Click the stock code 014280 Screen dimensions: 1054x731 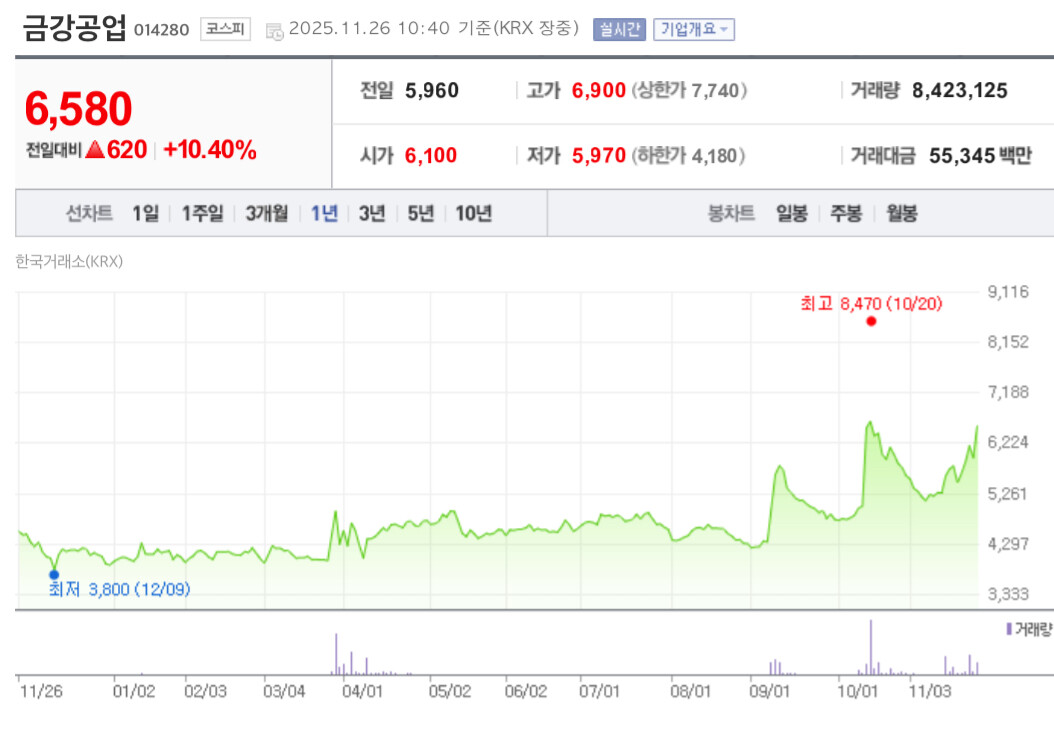[x=161, y=30]
